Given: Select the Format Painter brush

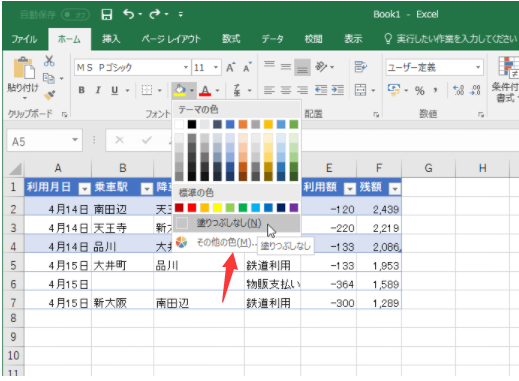Looking at the screenshot, I should click(50, 95).
